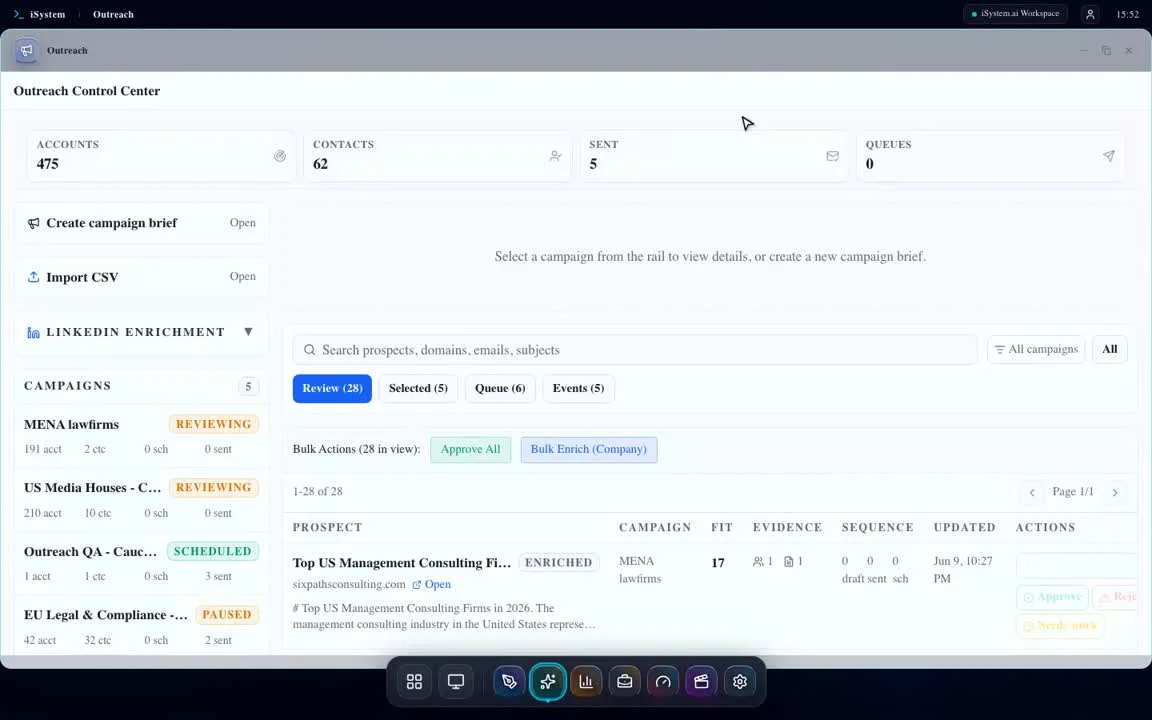Open the briefcase app in dock
1152x720 pixels.
point(624,682)
